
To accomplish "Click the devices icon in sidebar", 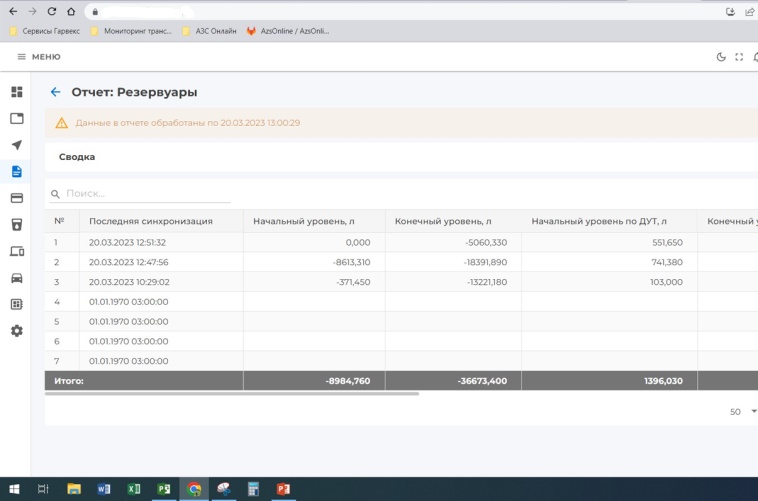I will 16,251.
